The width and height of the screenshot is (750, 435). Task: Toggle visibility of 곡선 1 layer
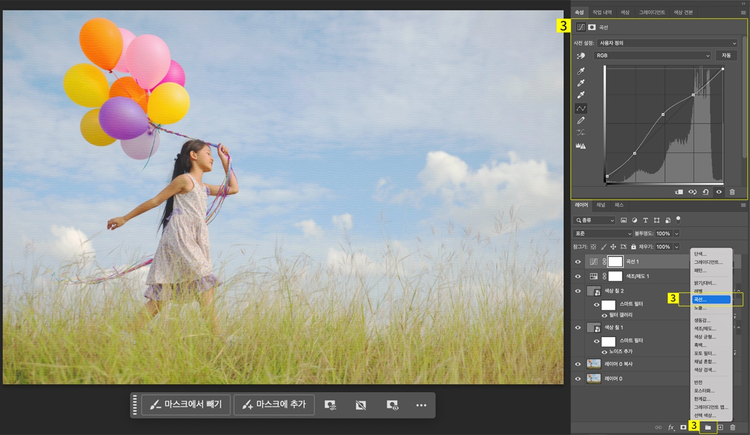point(578,262)
